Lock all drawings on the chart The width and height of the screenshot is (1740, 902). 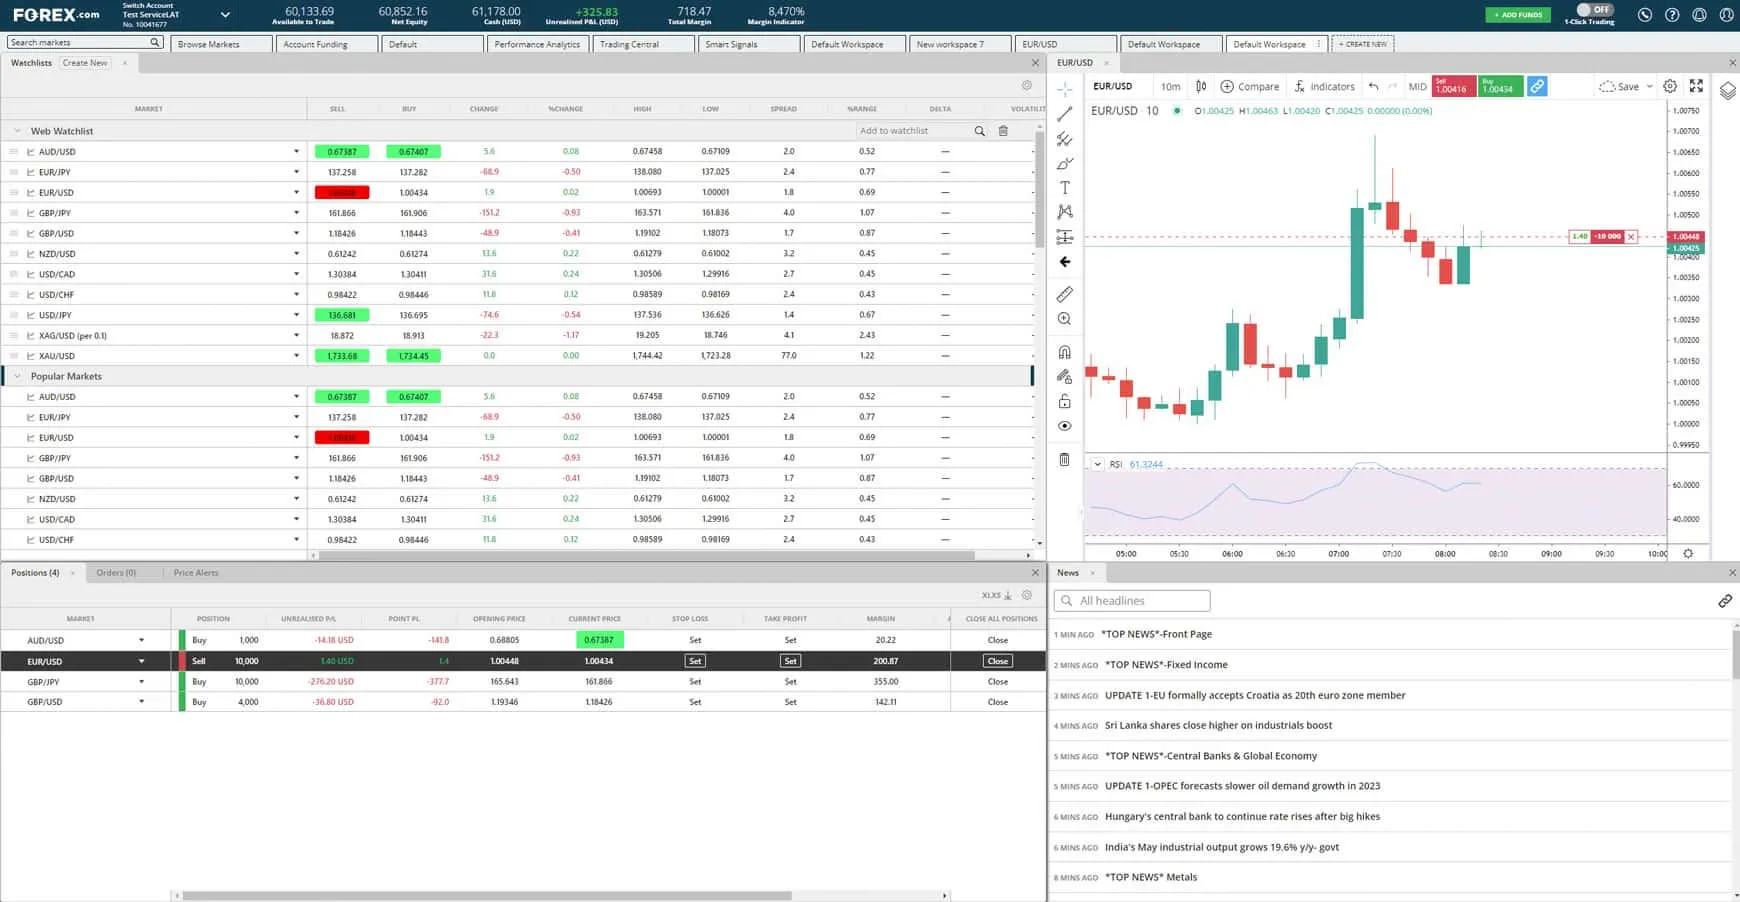point(1064,401)
